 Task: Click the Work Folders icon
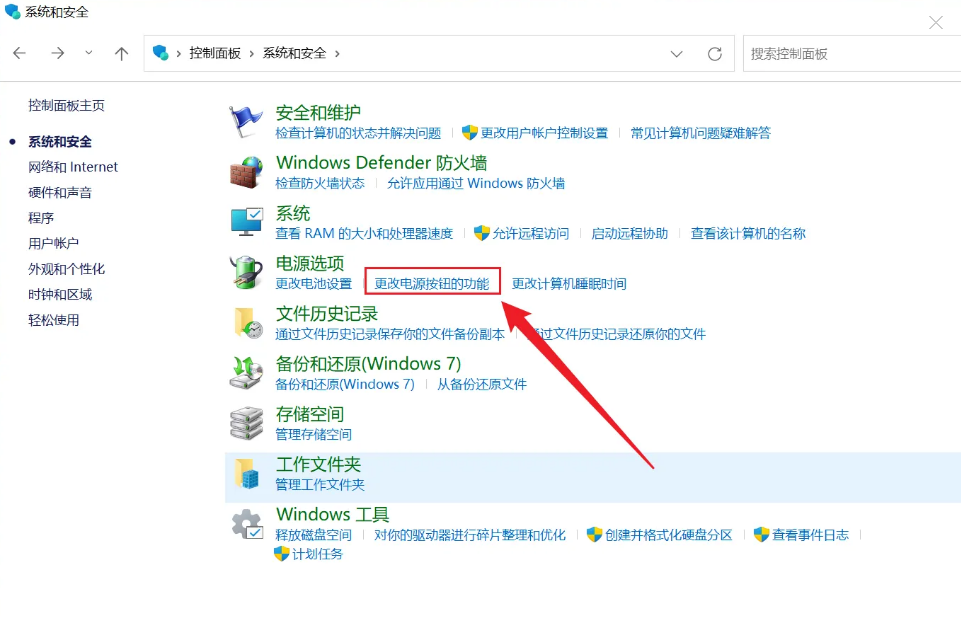[x=248, y=474]
